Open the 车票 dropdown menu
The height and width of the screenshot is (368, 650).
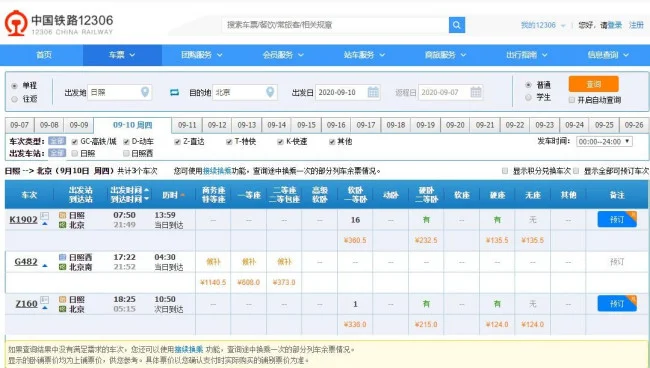pos(122,55)
